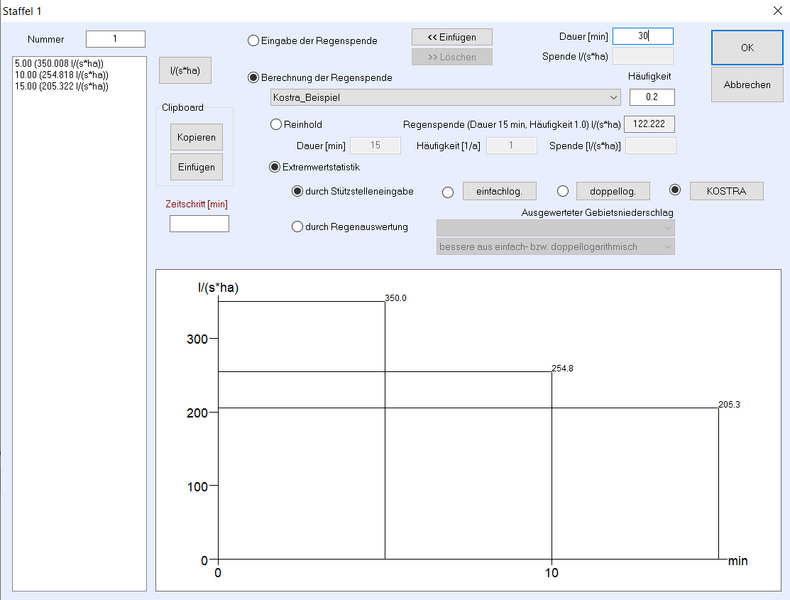The width and height of the screenshot is (790, 600).
Task: Select 'durch Regenauswertung' radio button
Action: click(297, 227)
